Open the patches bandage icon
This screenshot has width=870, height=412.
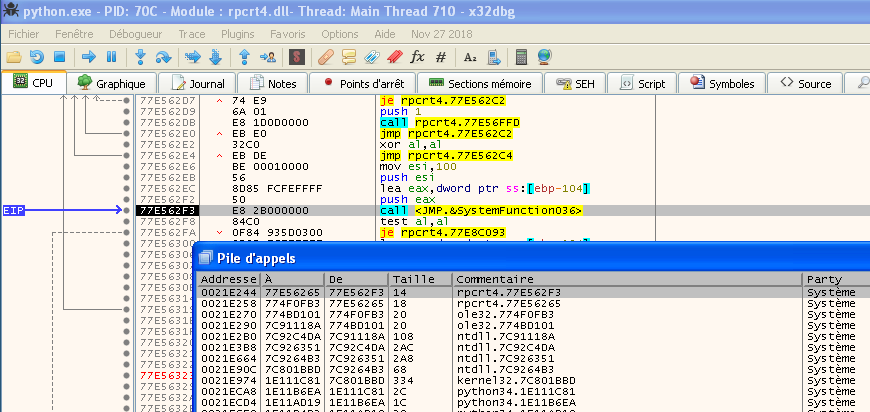point(326,57)
